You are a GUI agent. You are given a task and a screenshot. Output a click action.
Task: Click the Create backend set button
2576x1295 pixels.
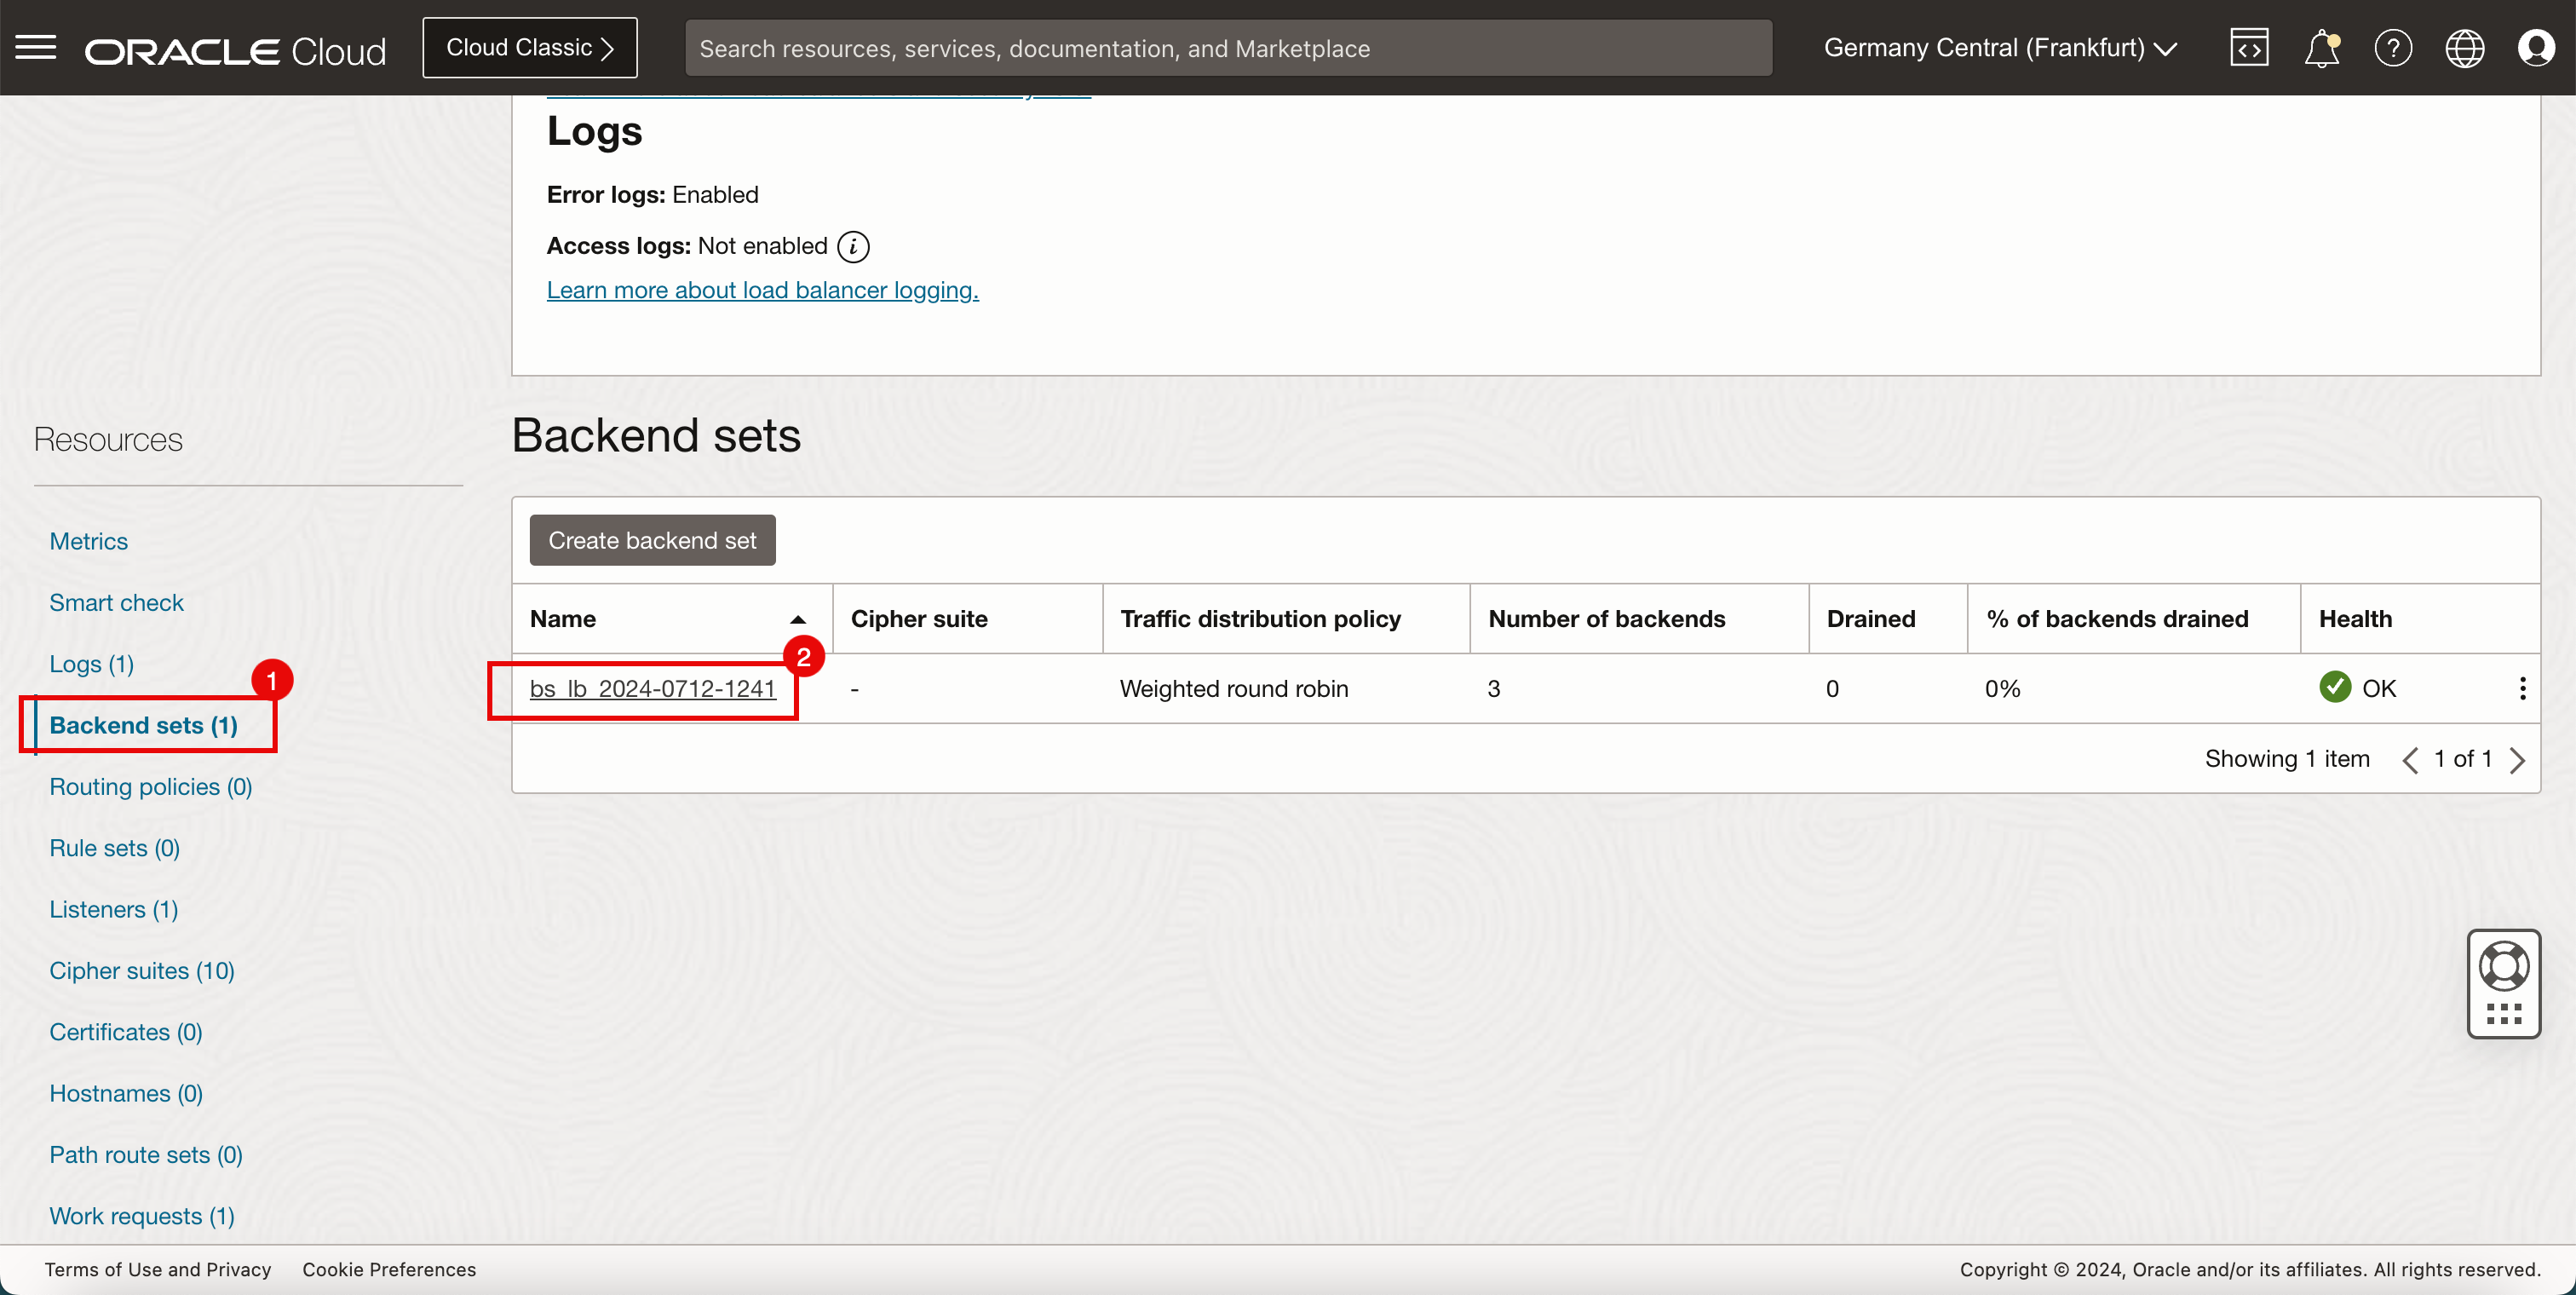click(x=653, y=540)
